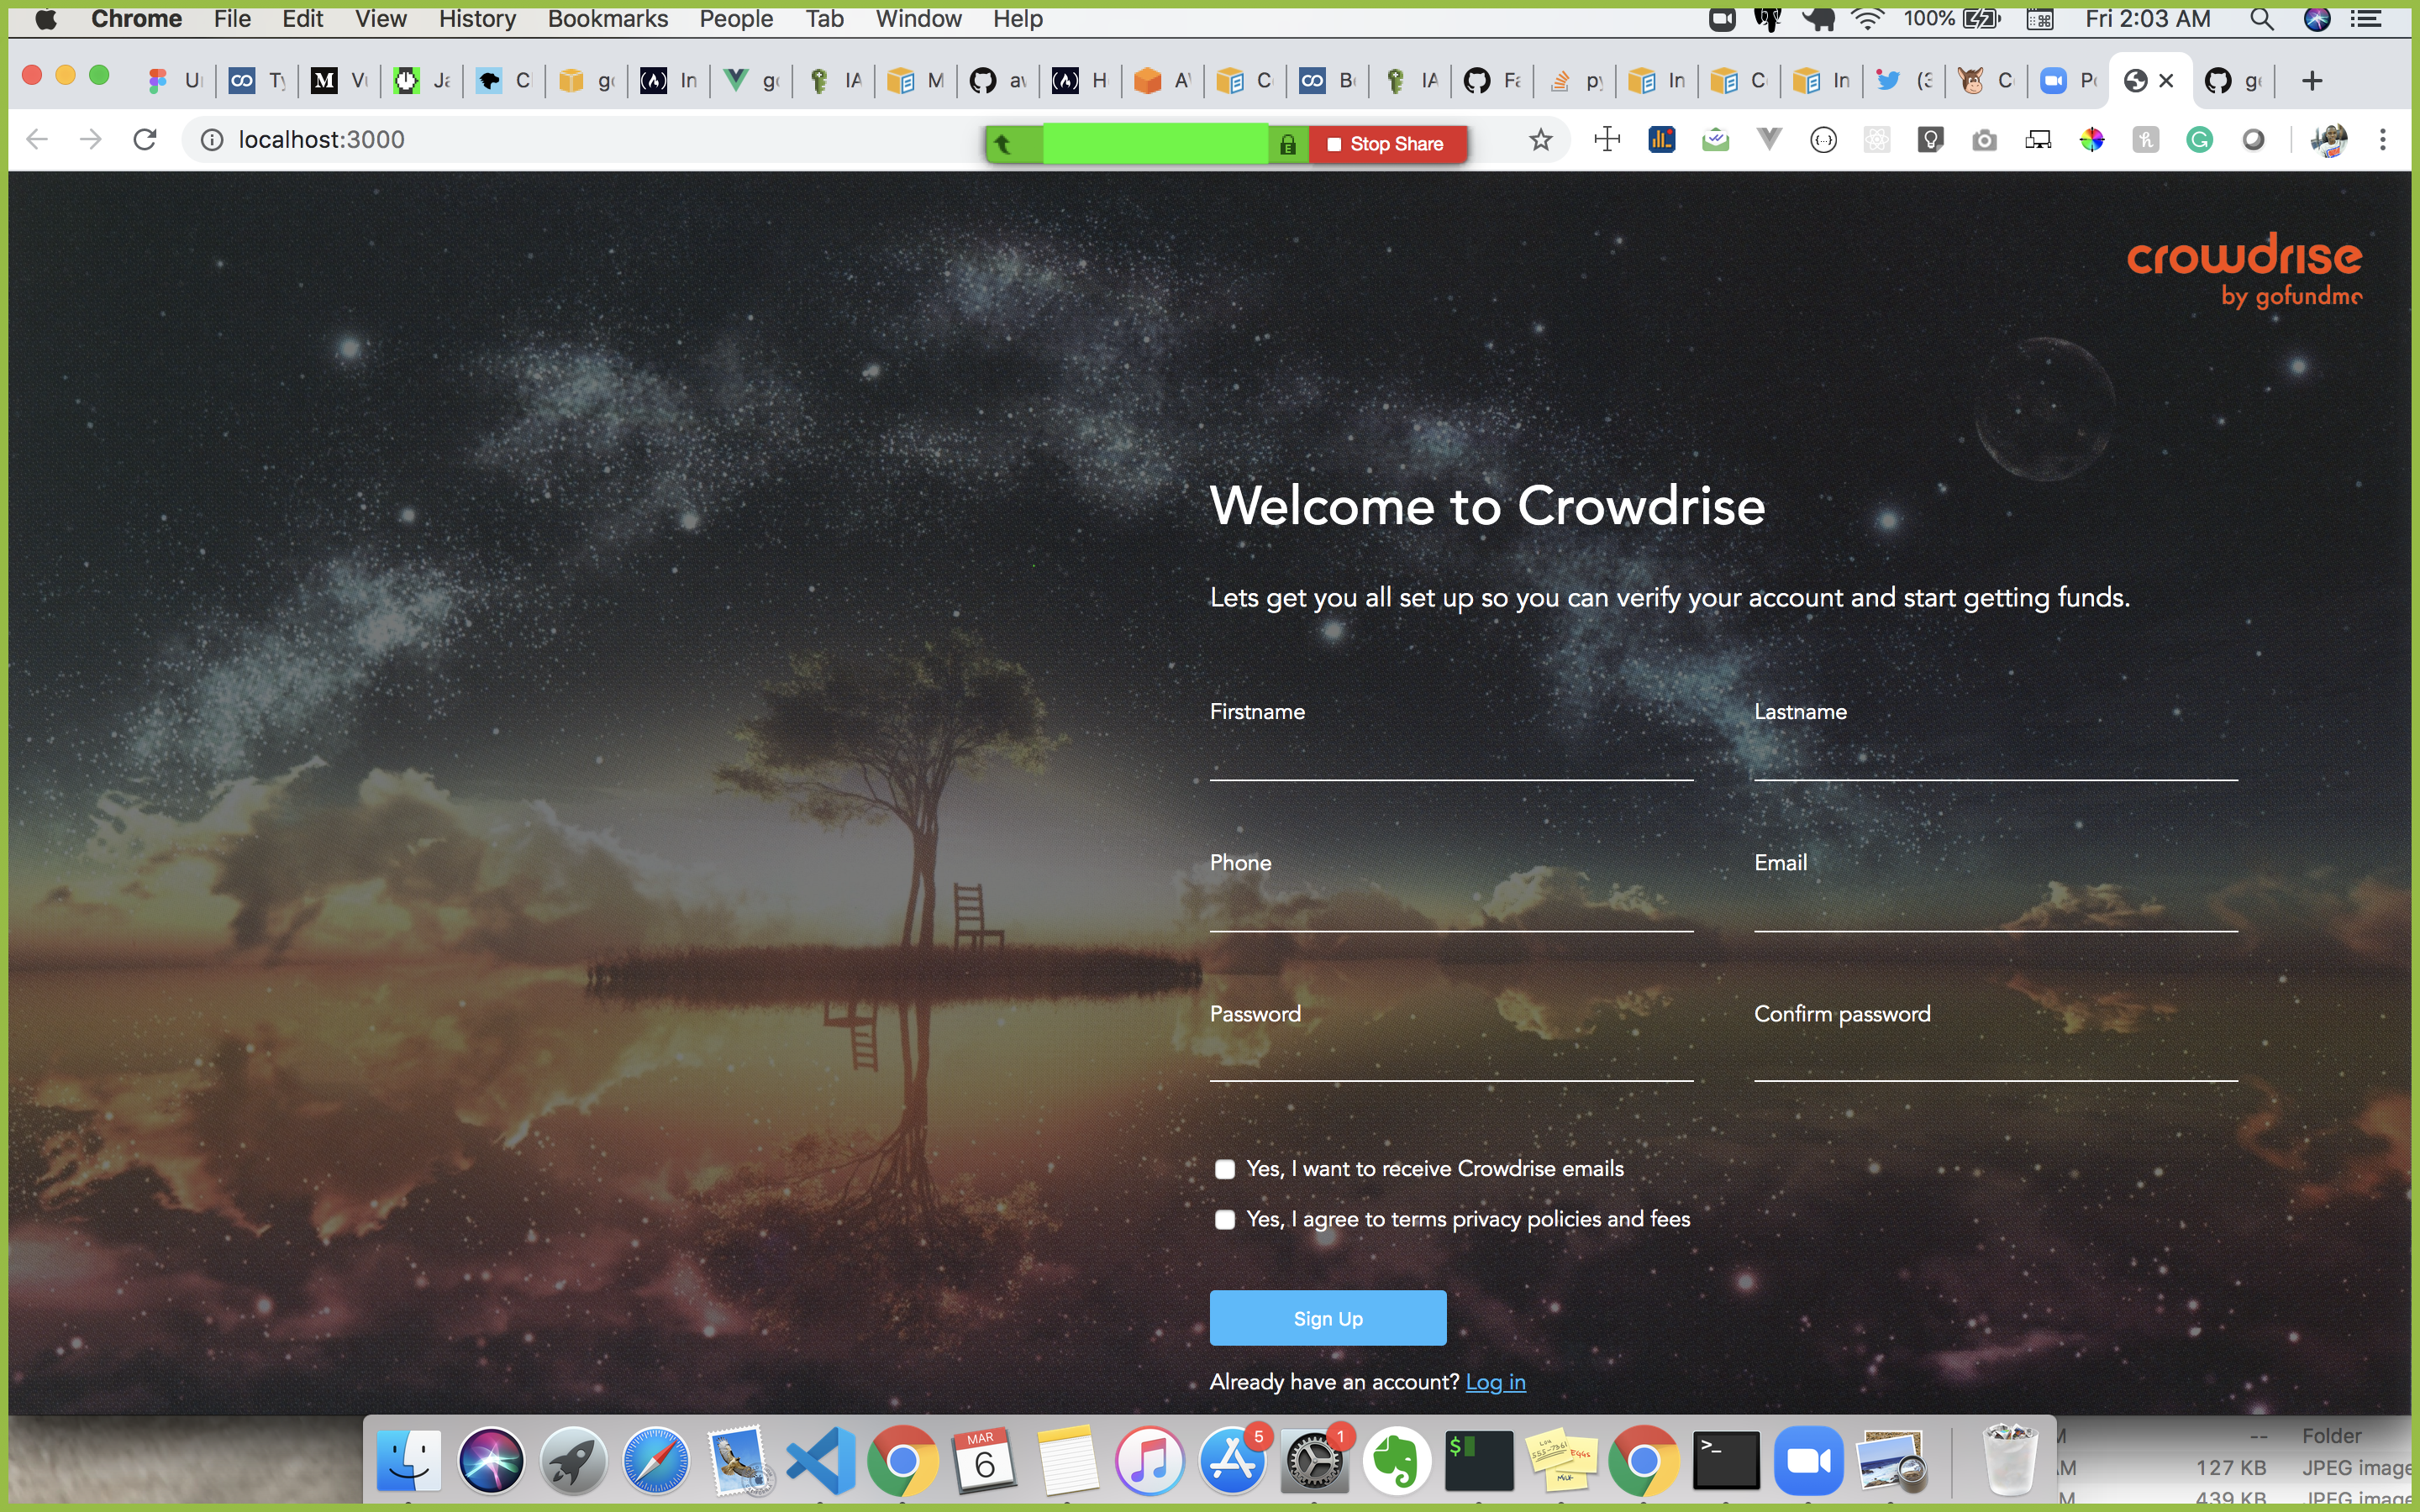Open the new tab plus button
The height and width of the screenshot is (1512, 2420).
tap(2311, 81)
